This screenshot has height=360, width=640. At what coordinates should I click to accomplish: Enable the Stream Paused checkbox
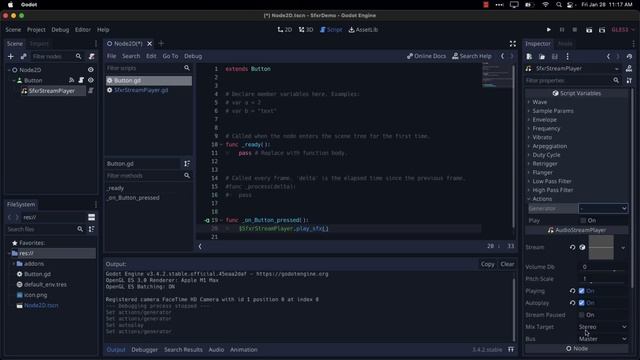coord(582,315)
